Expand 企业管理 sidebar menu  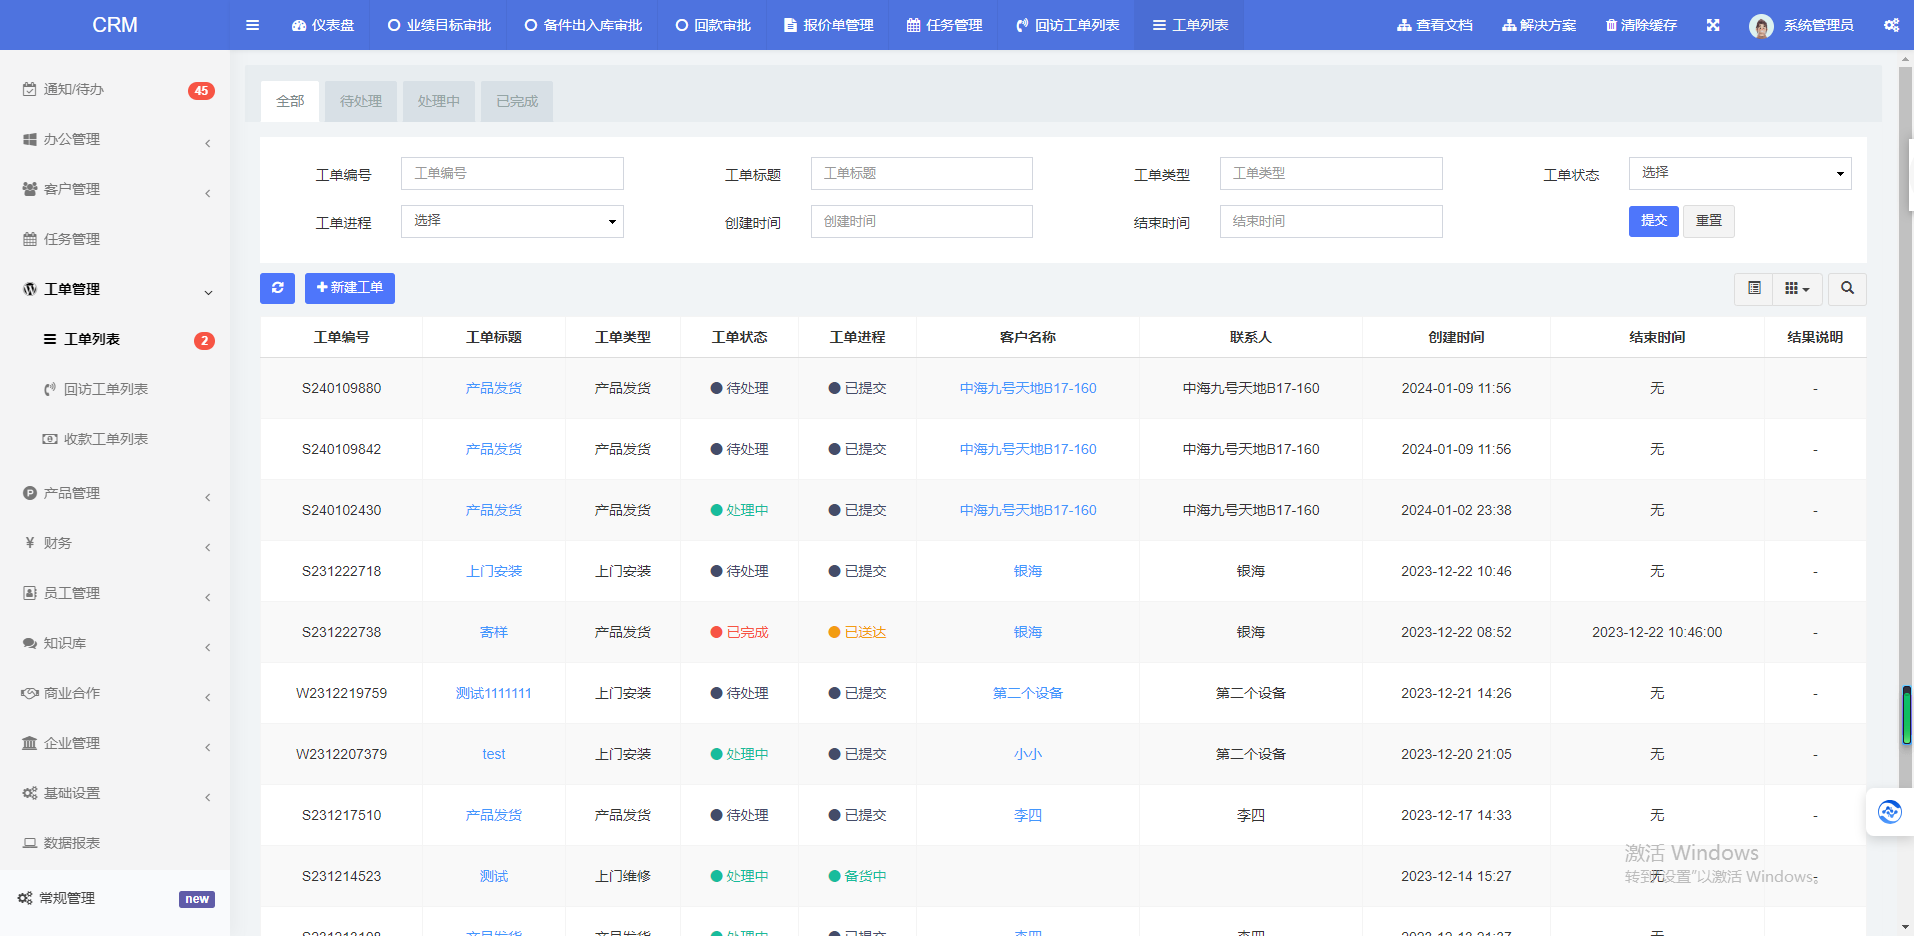(115, 743)
